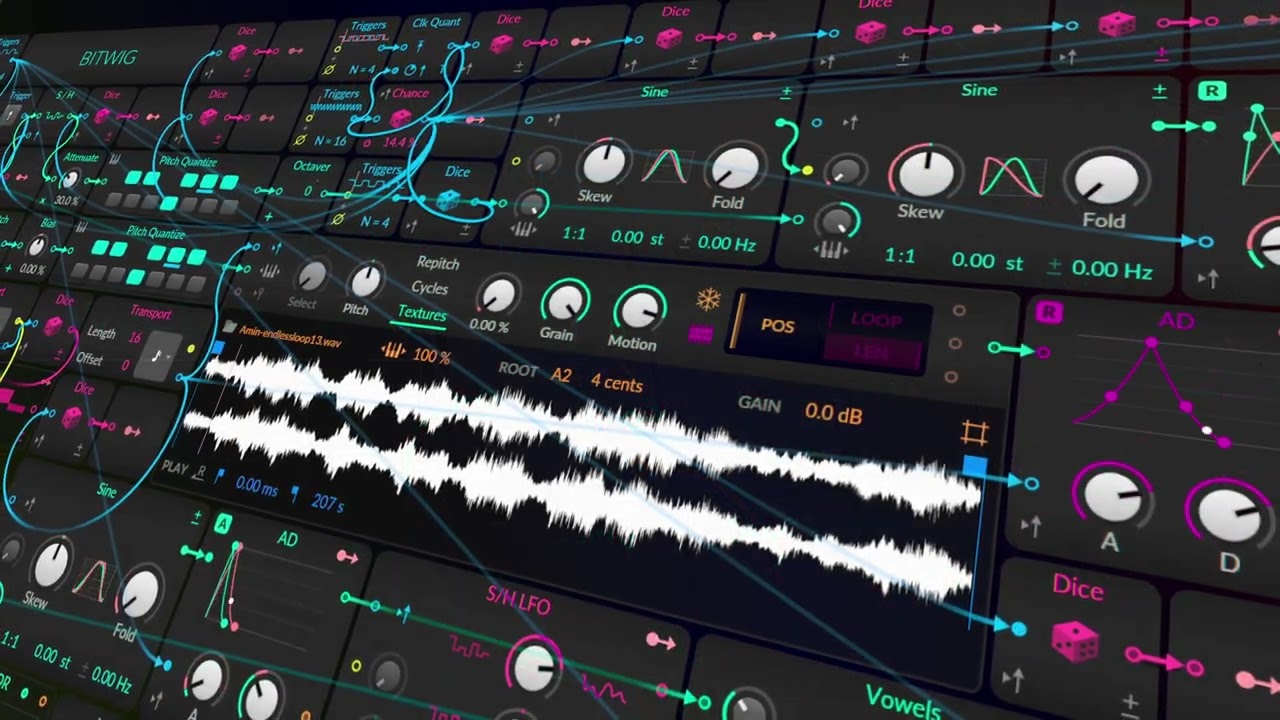Click the A knob of the magenta AD
The image size is (1280, 720).
[1113, 496]
